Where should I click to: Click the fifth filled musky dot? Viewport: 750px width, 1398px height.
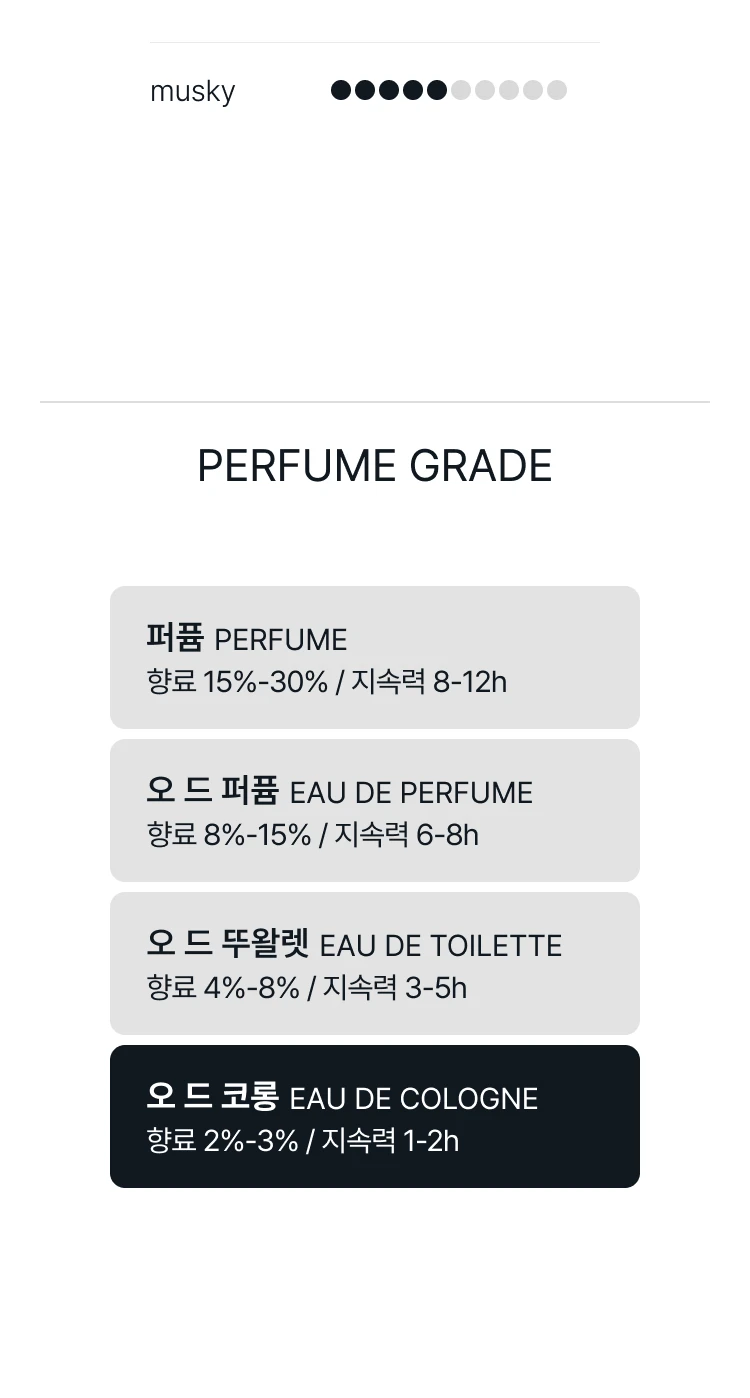click(x=437, y=91)
